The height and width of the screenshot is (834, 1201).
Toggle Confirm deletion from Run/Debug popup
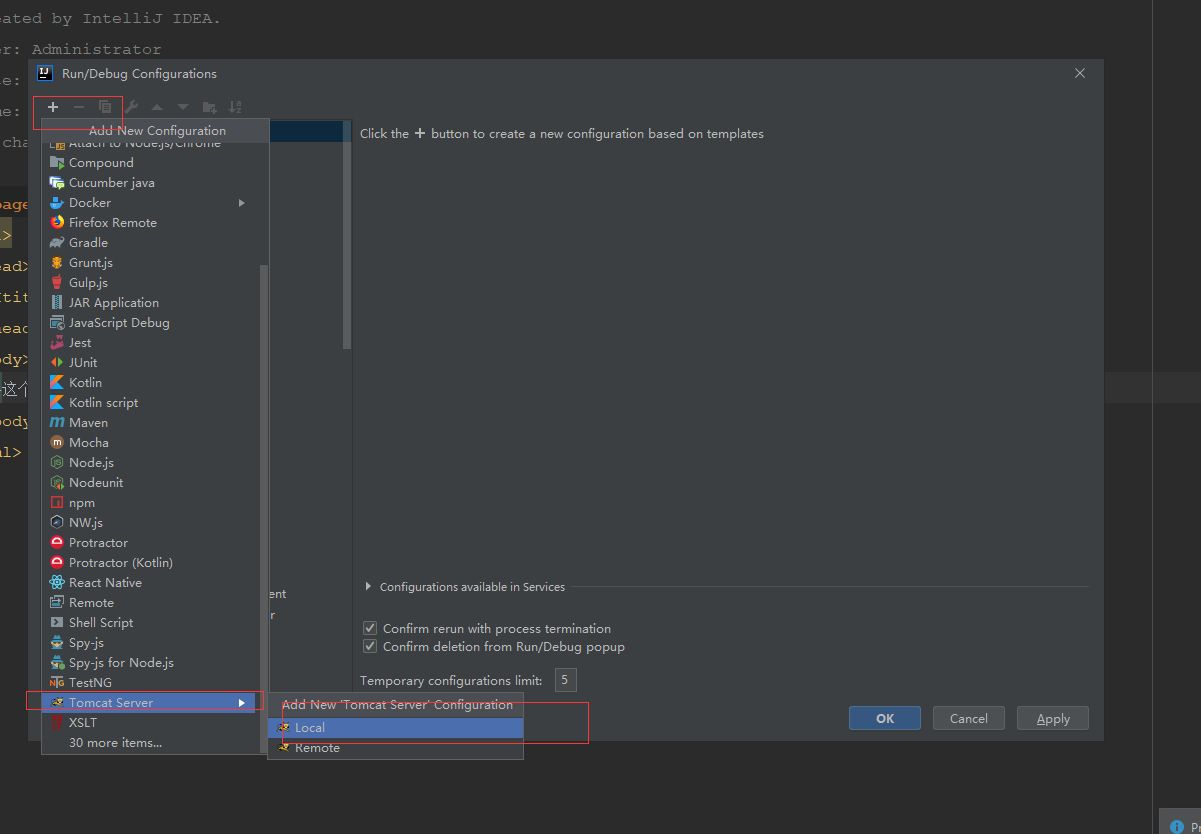(371, 646)
